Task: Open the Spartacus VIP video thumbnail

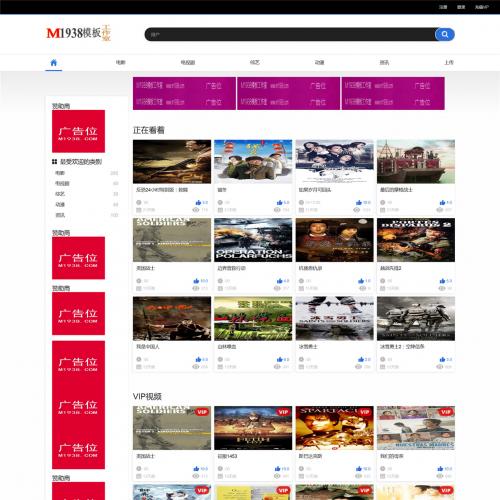Action: tap(334, 428)
